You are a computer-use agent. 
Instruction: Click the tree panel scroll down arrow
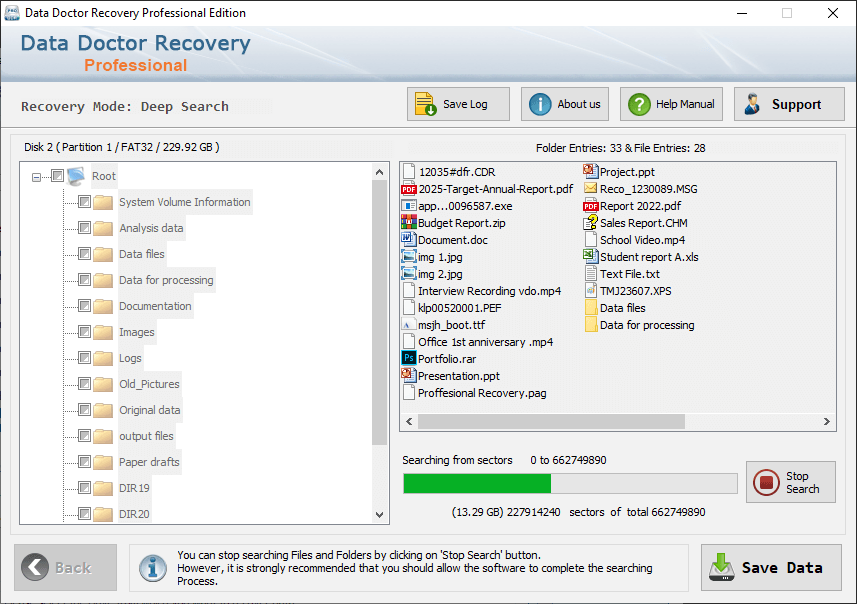pyautogui.click(x=380, y=514)
